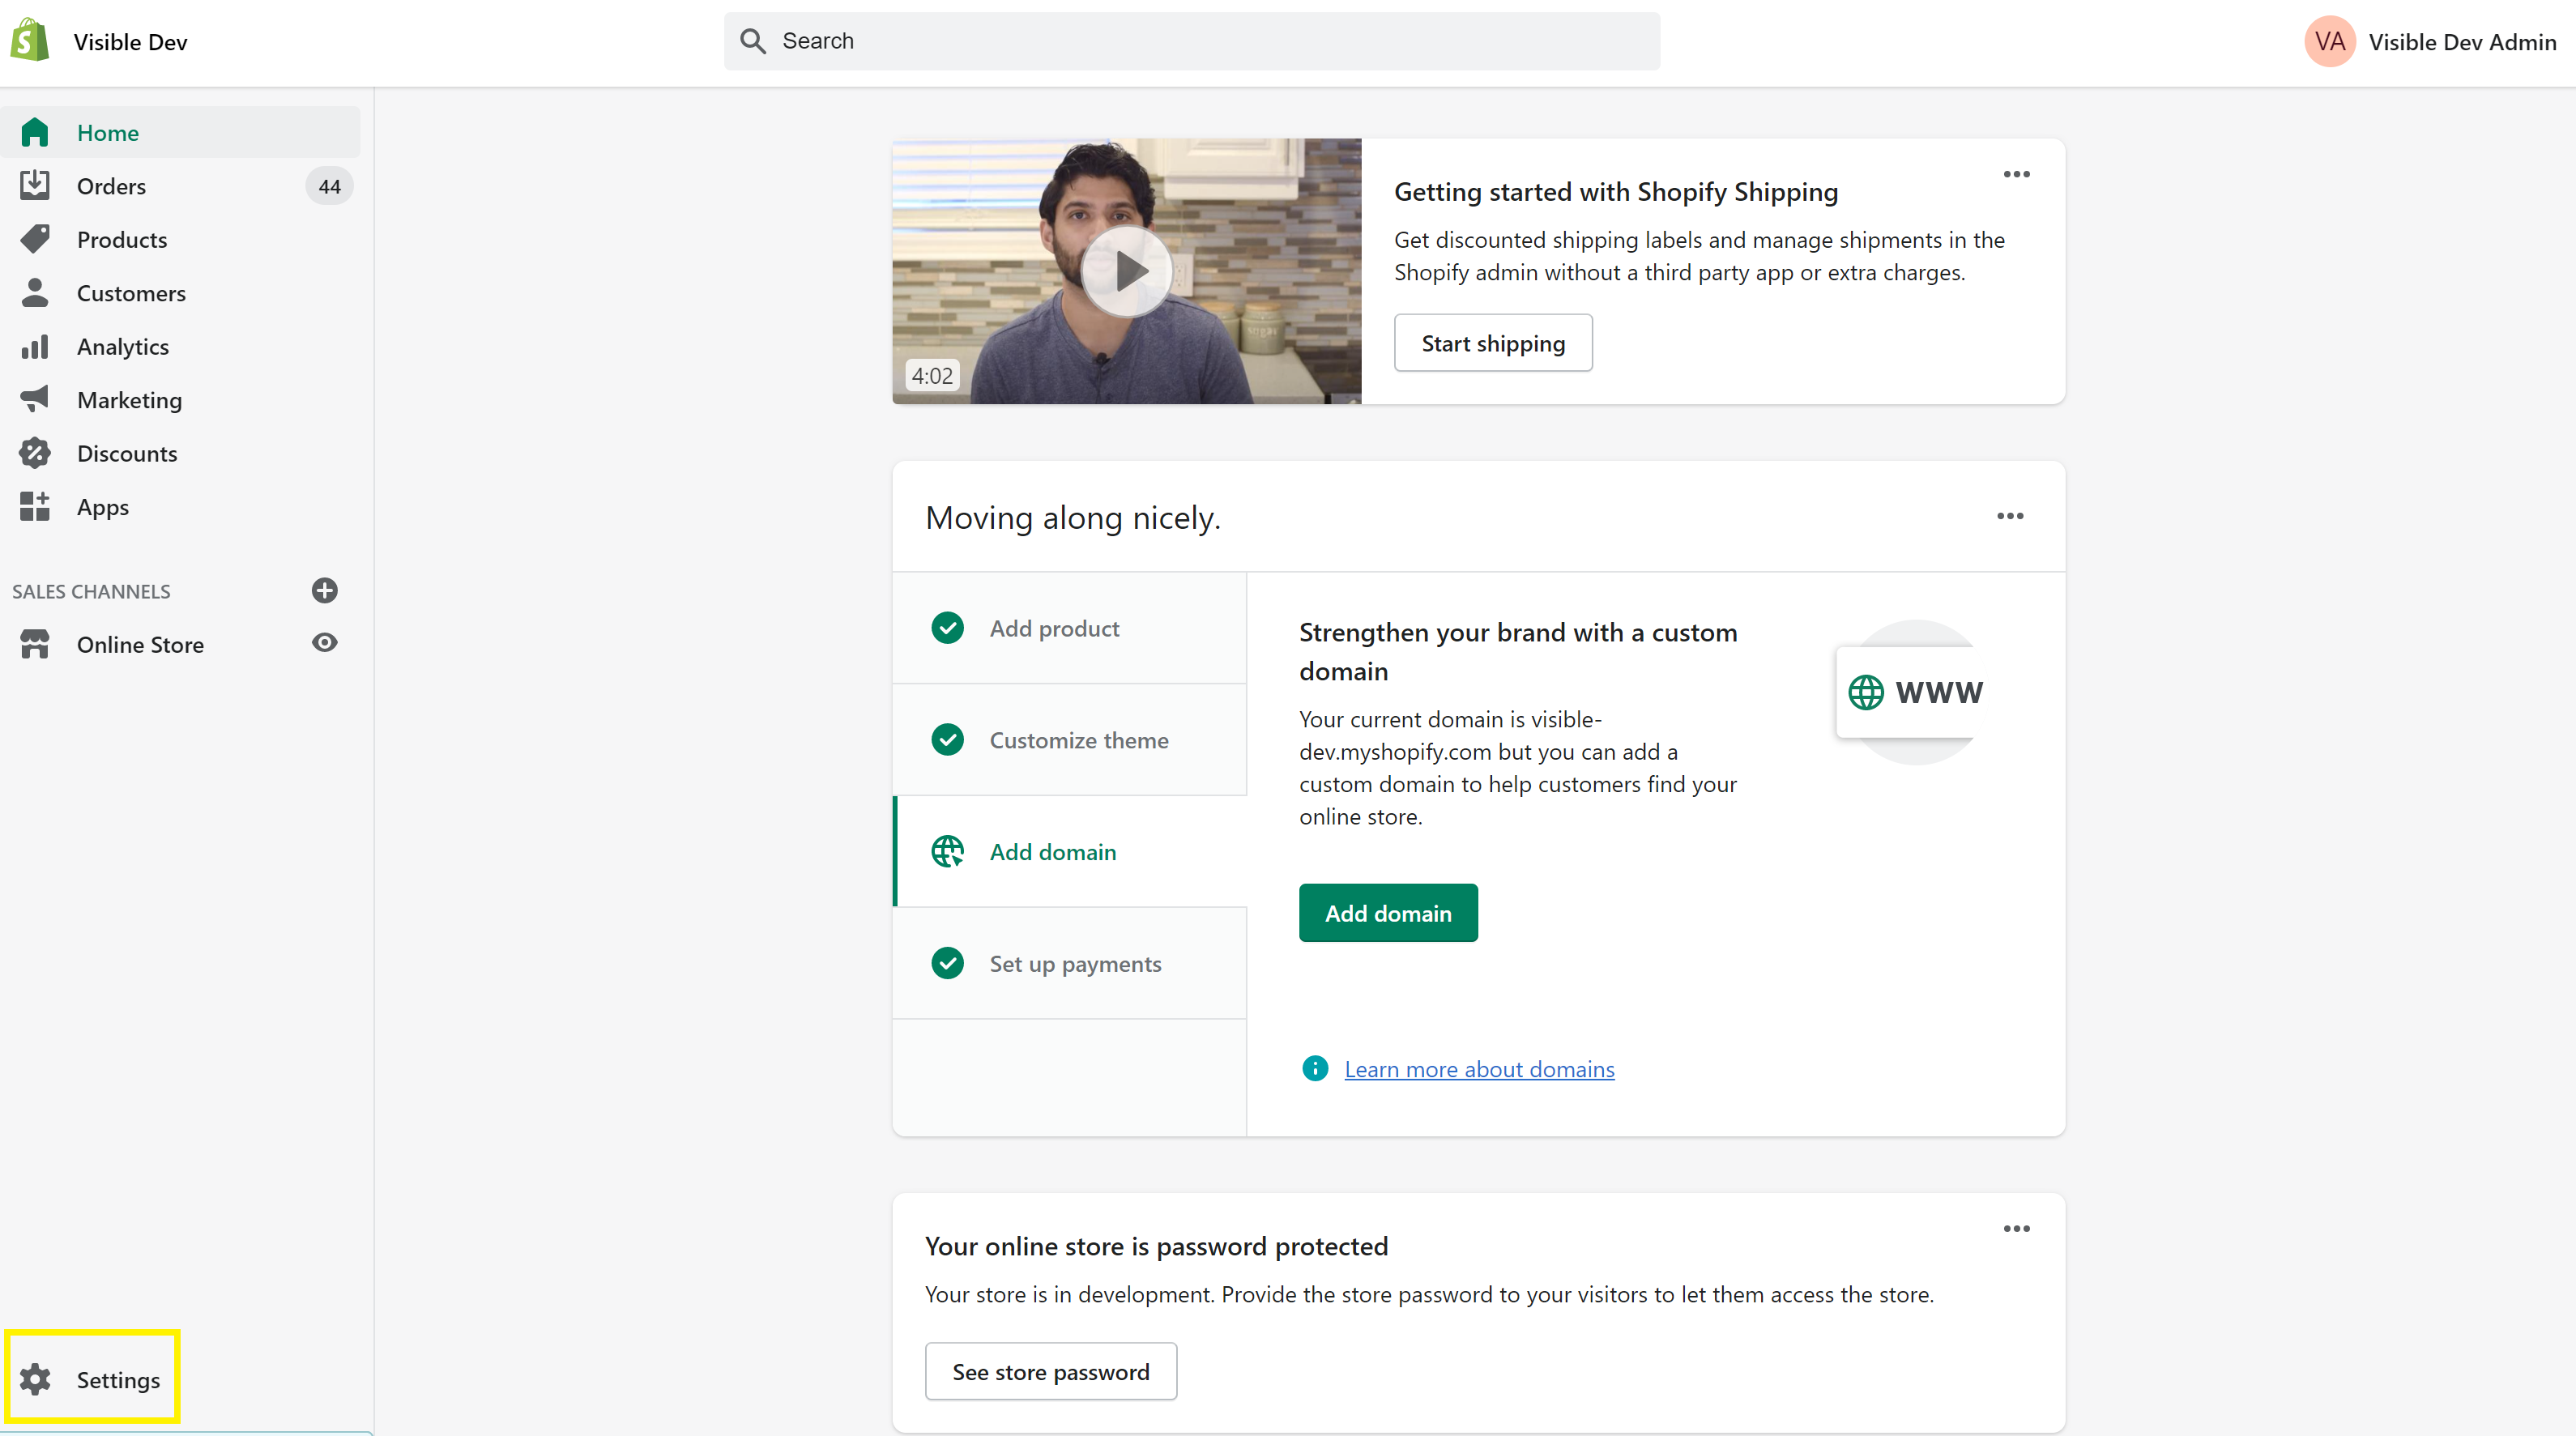Click the green Add domain button
Screen dimensions: 2576x1436
[x=1388, y=912]
